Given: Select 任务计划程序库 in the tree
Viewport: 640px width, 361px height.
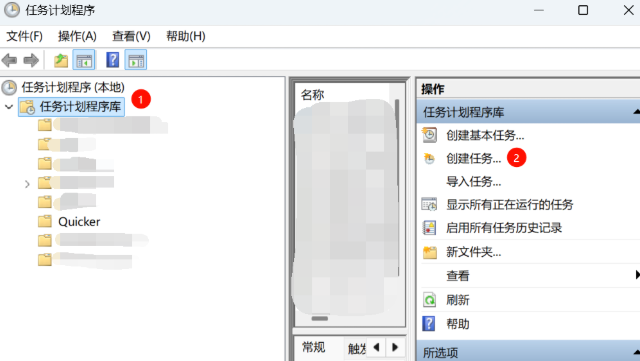Looking at the screenshot, I should coord(80,107).
